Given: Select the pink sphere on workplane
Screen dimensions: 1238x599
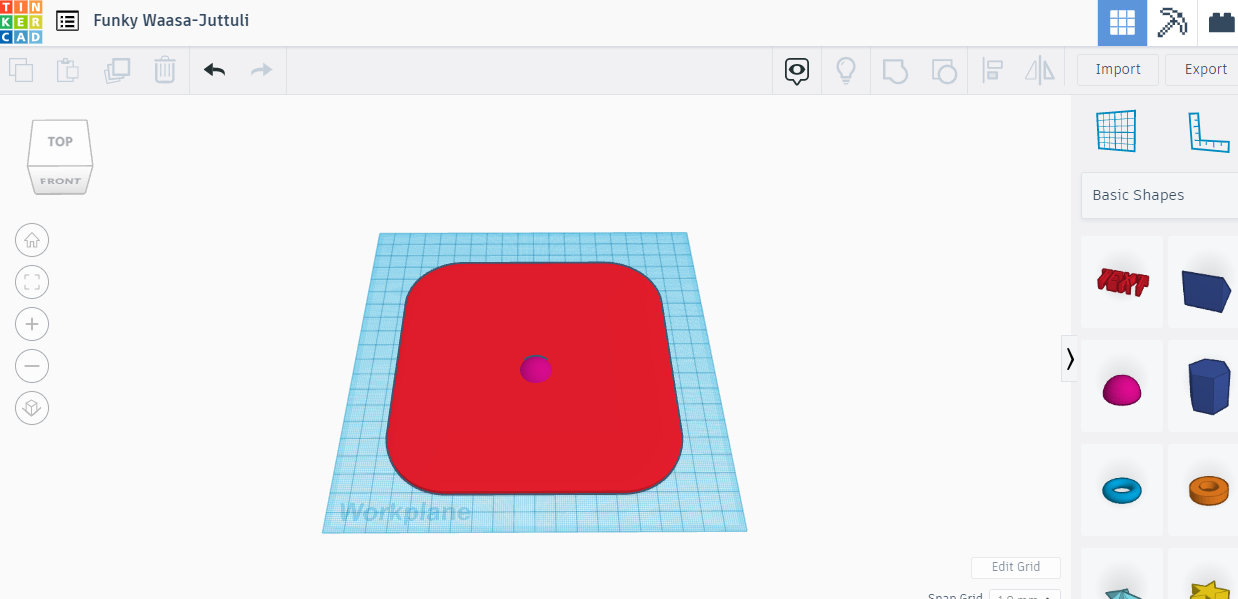Looking at the screenshot, I should pos(536,369).
